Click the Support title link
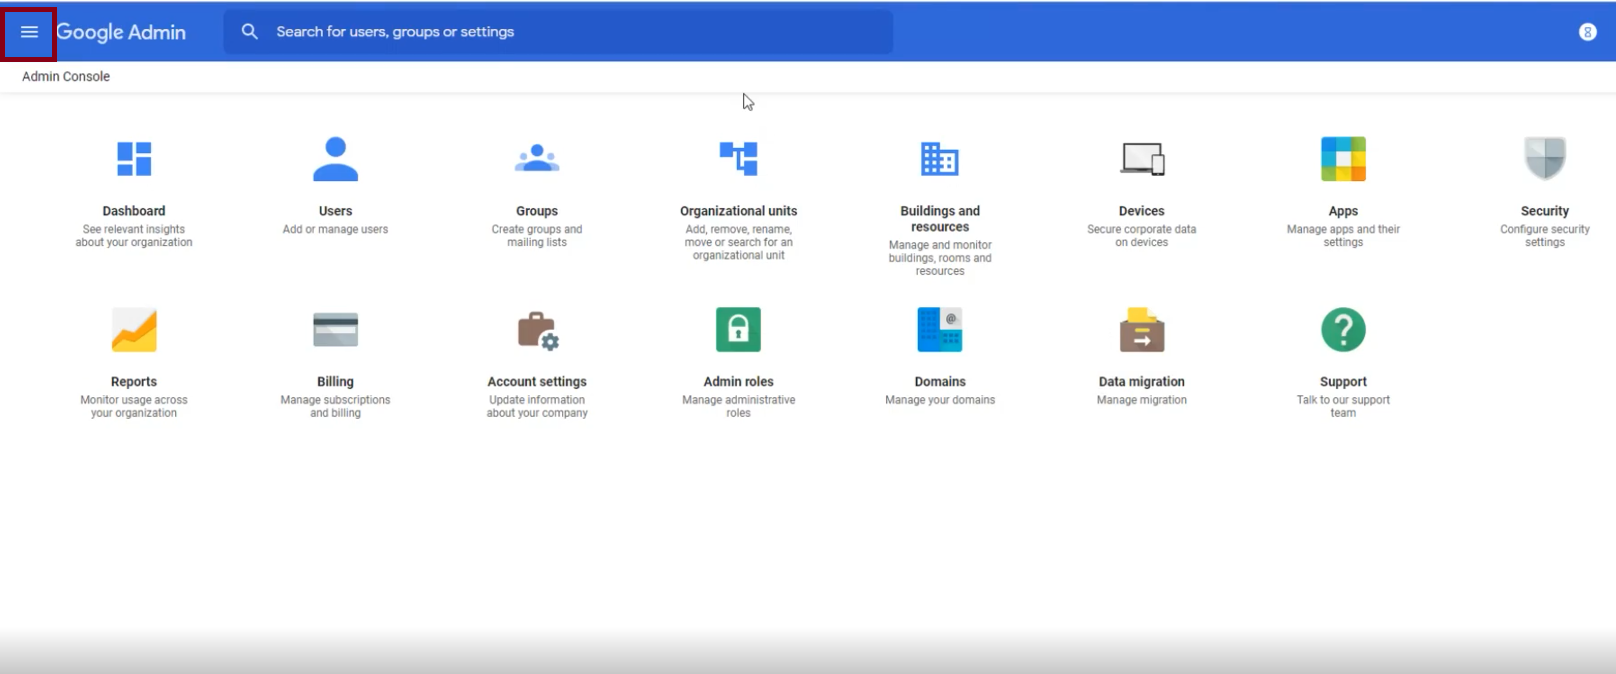The width and height of the screenshot is (1616, 674). pyautogui.click(x=1343, y=382)
